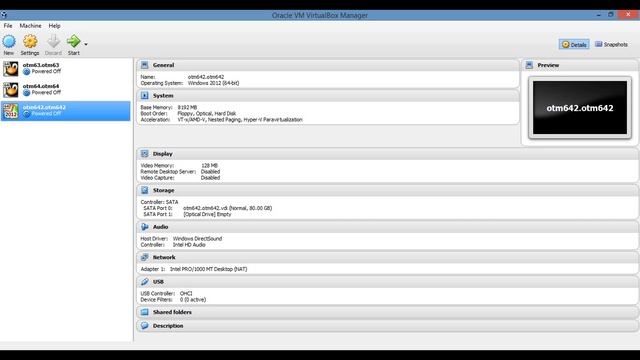Click the SATA Port 1 optical drive entry

coord(207,214)
